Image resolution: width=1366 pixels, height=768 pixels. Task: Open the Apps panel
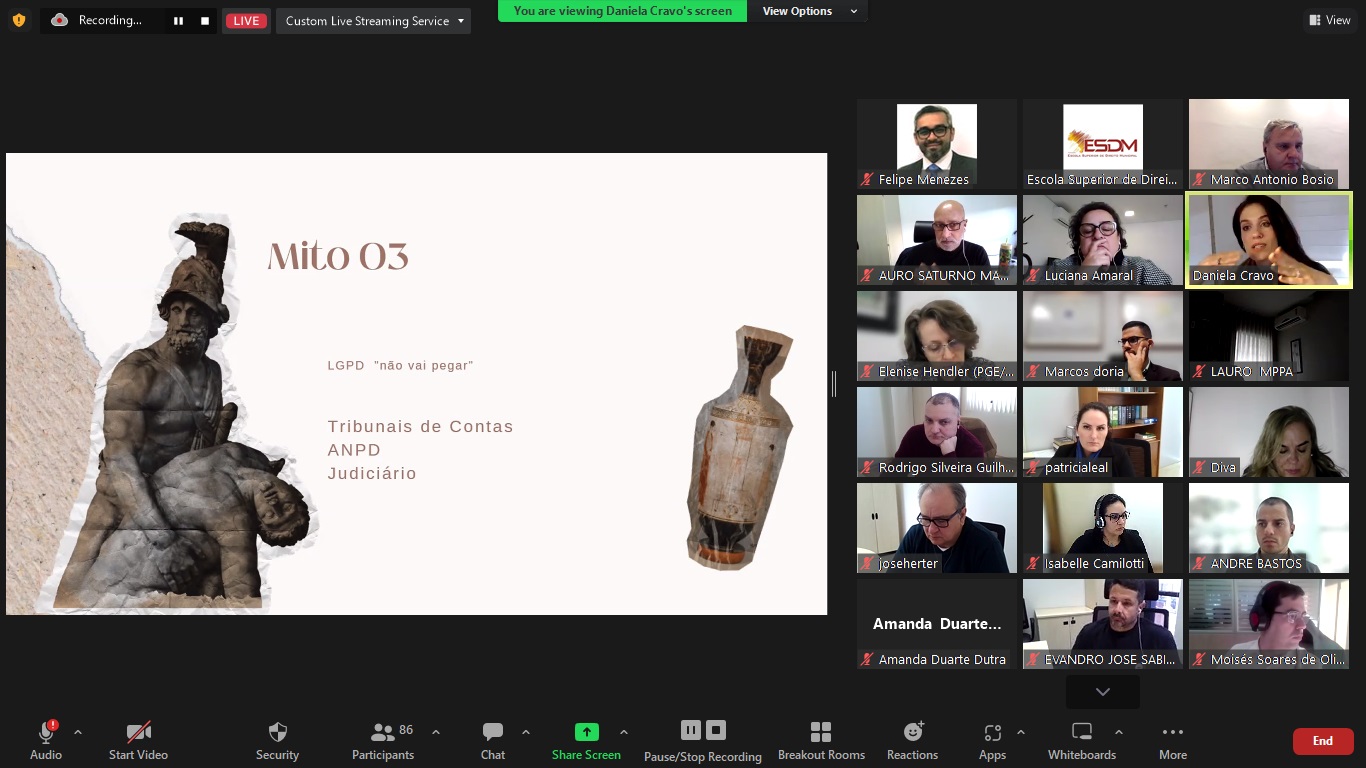[992, 740]
